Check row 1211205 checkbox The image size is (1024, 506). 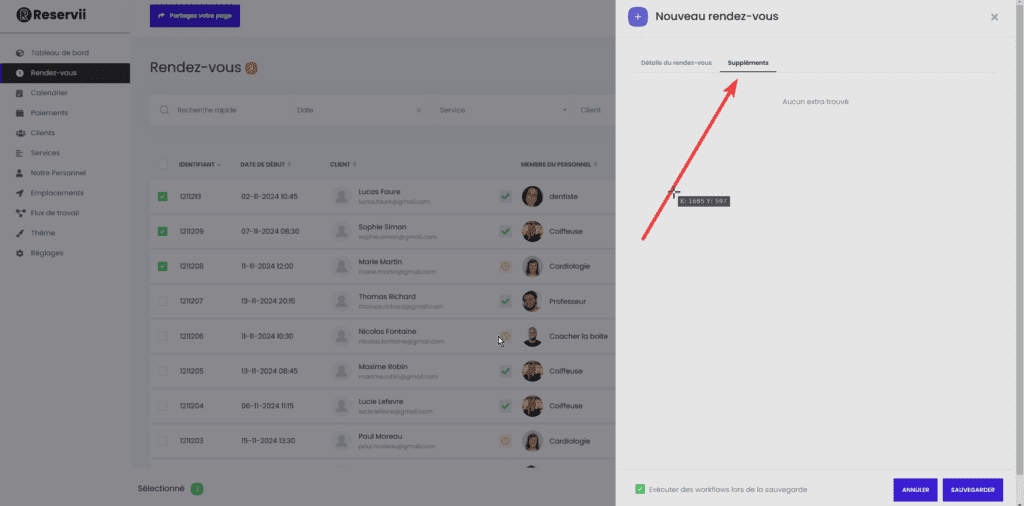pyautogui.click(x=163, y=371)
